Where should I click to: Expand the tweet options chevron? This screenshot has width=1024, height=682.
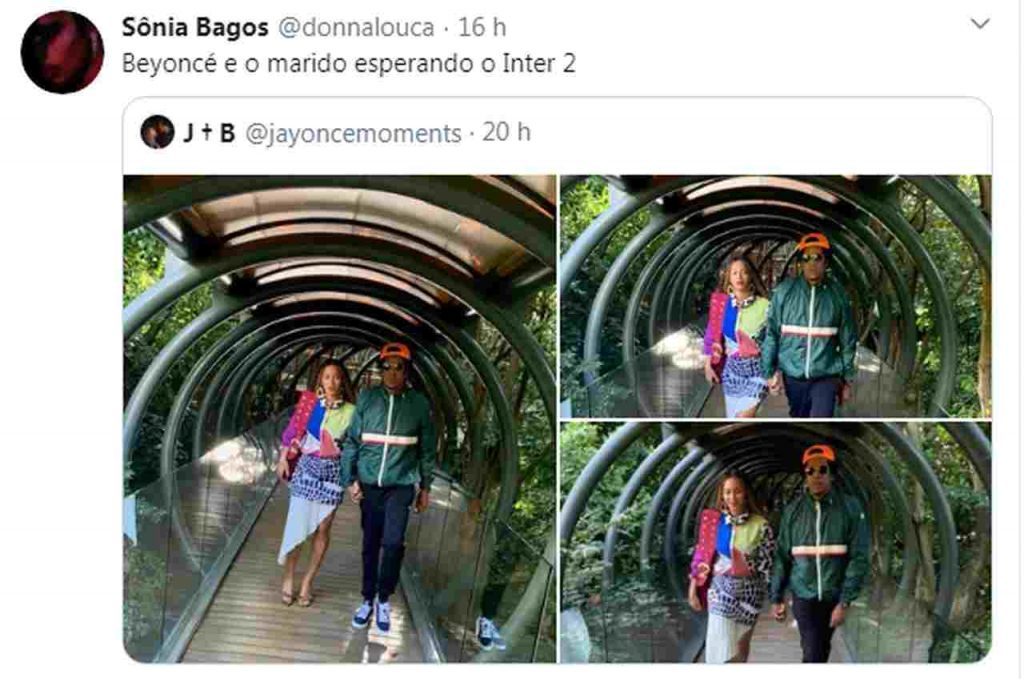(980, 24)
